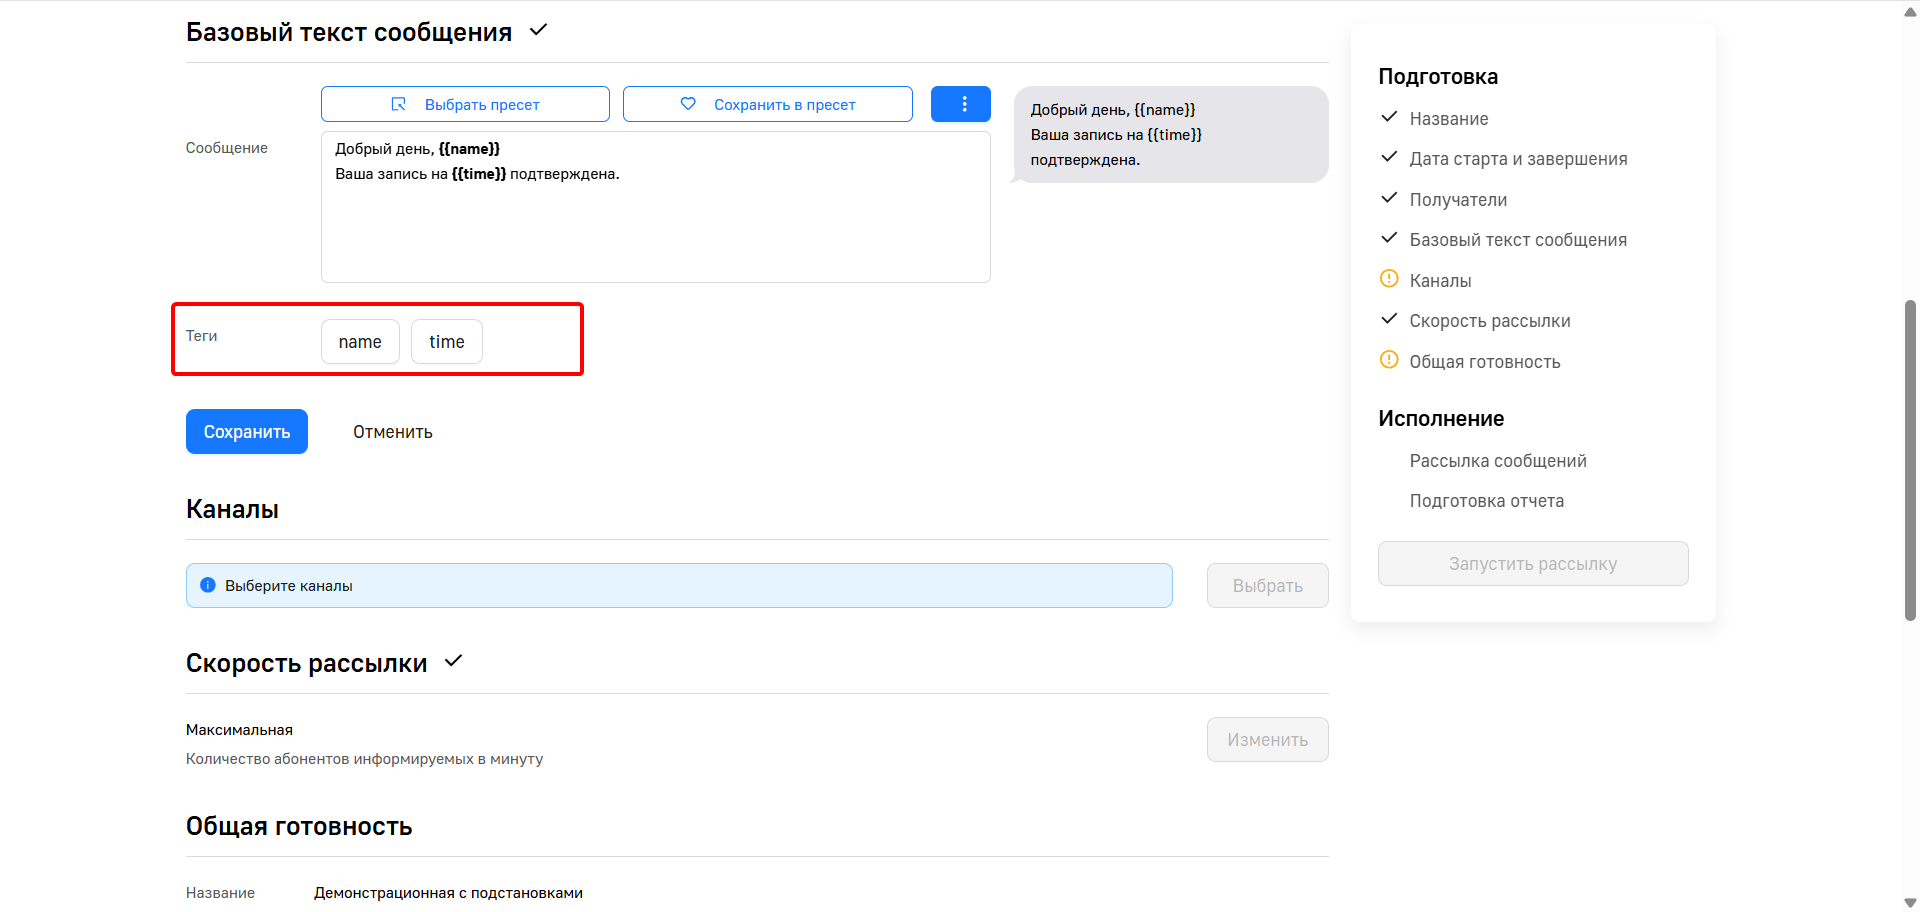Click checkmark next to Базовый текст сообщения heading
Image resolution: width=1920 pixels, height=912 pixels.
538,30
